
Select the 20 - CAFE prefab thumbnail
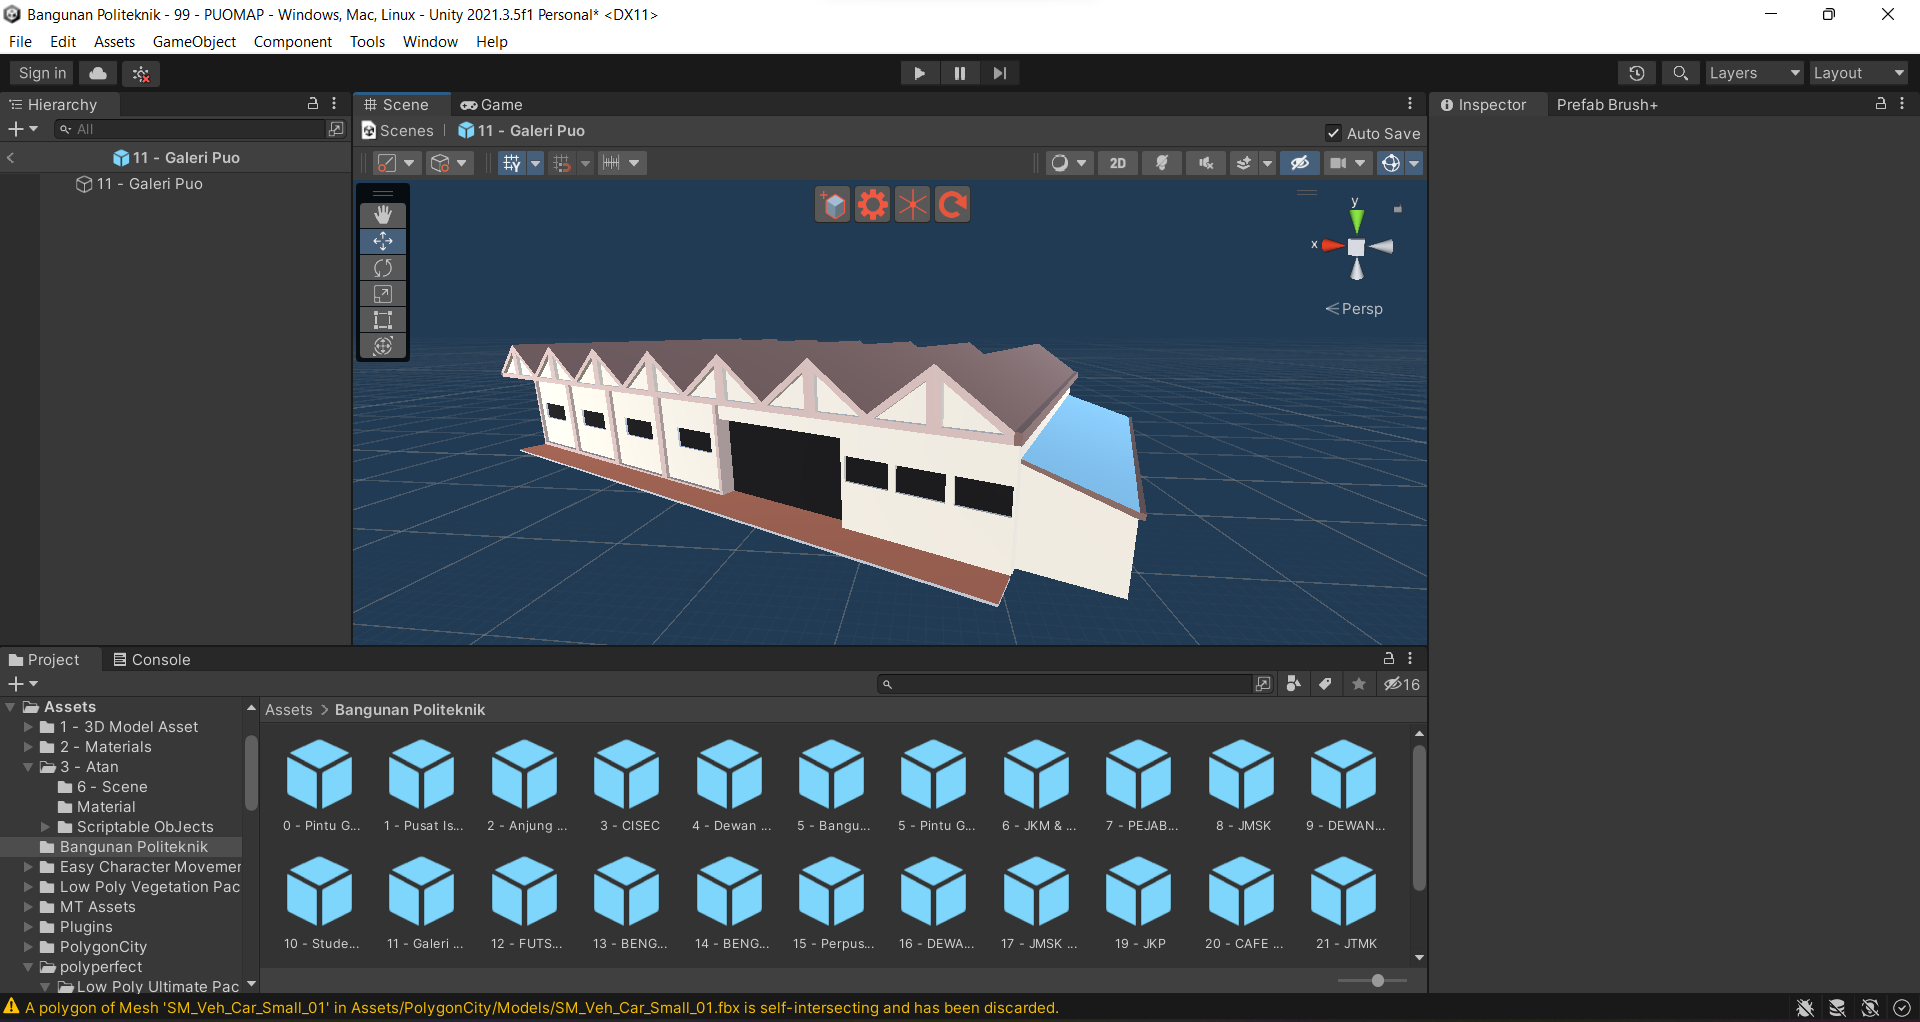pyautogui.click(x=1242, y=892)
